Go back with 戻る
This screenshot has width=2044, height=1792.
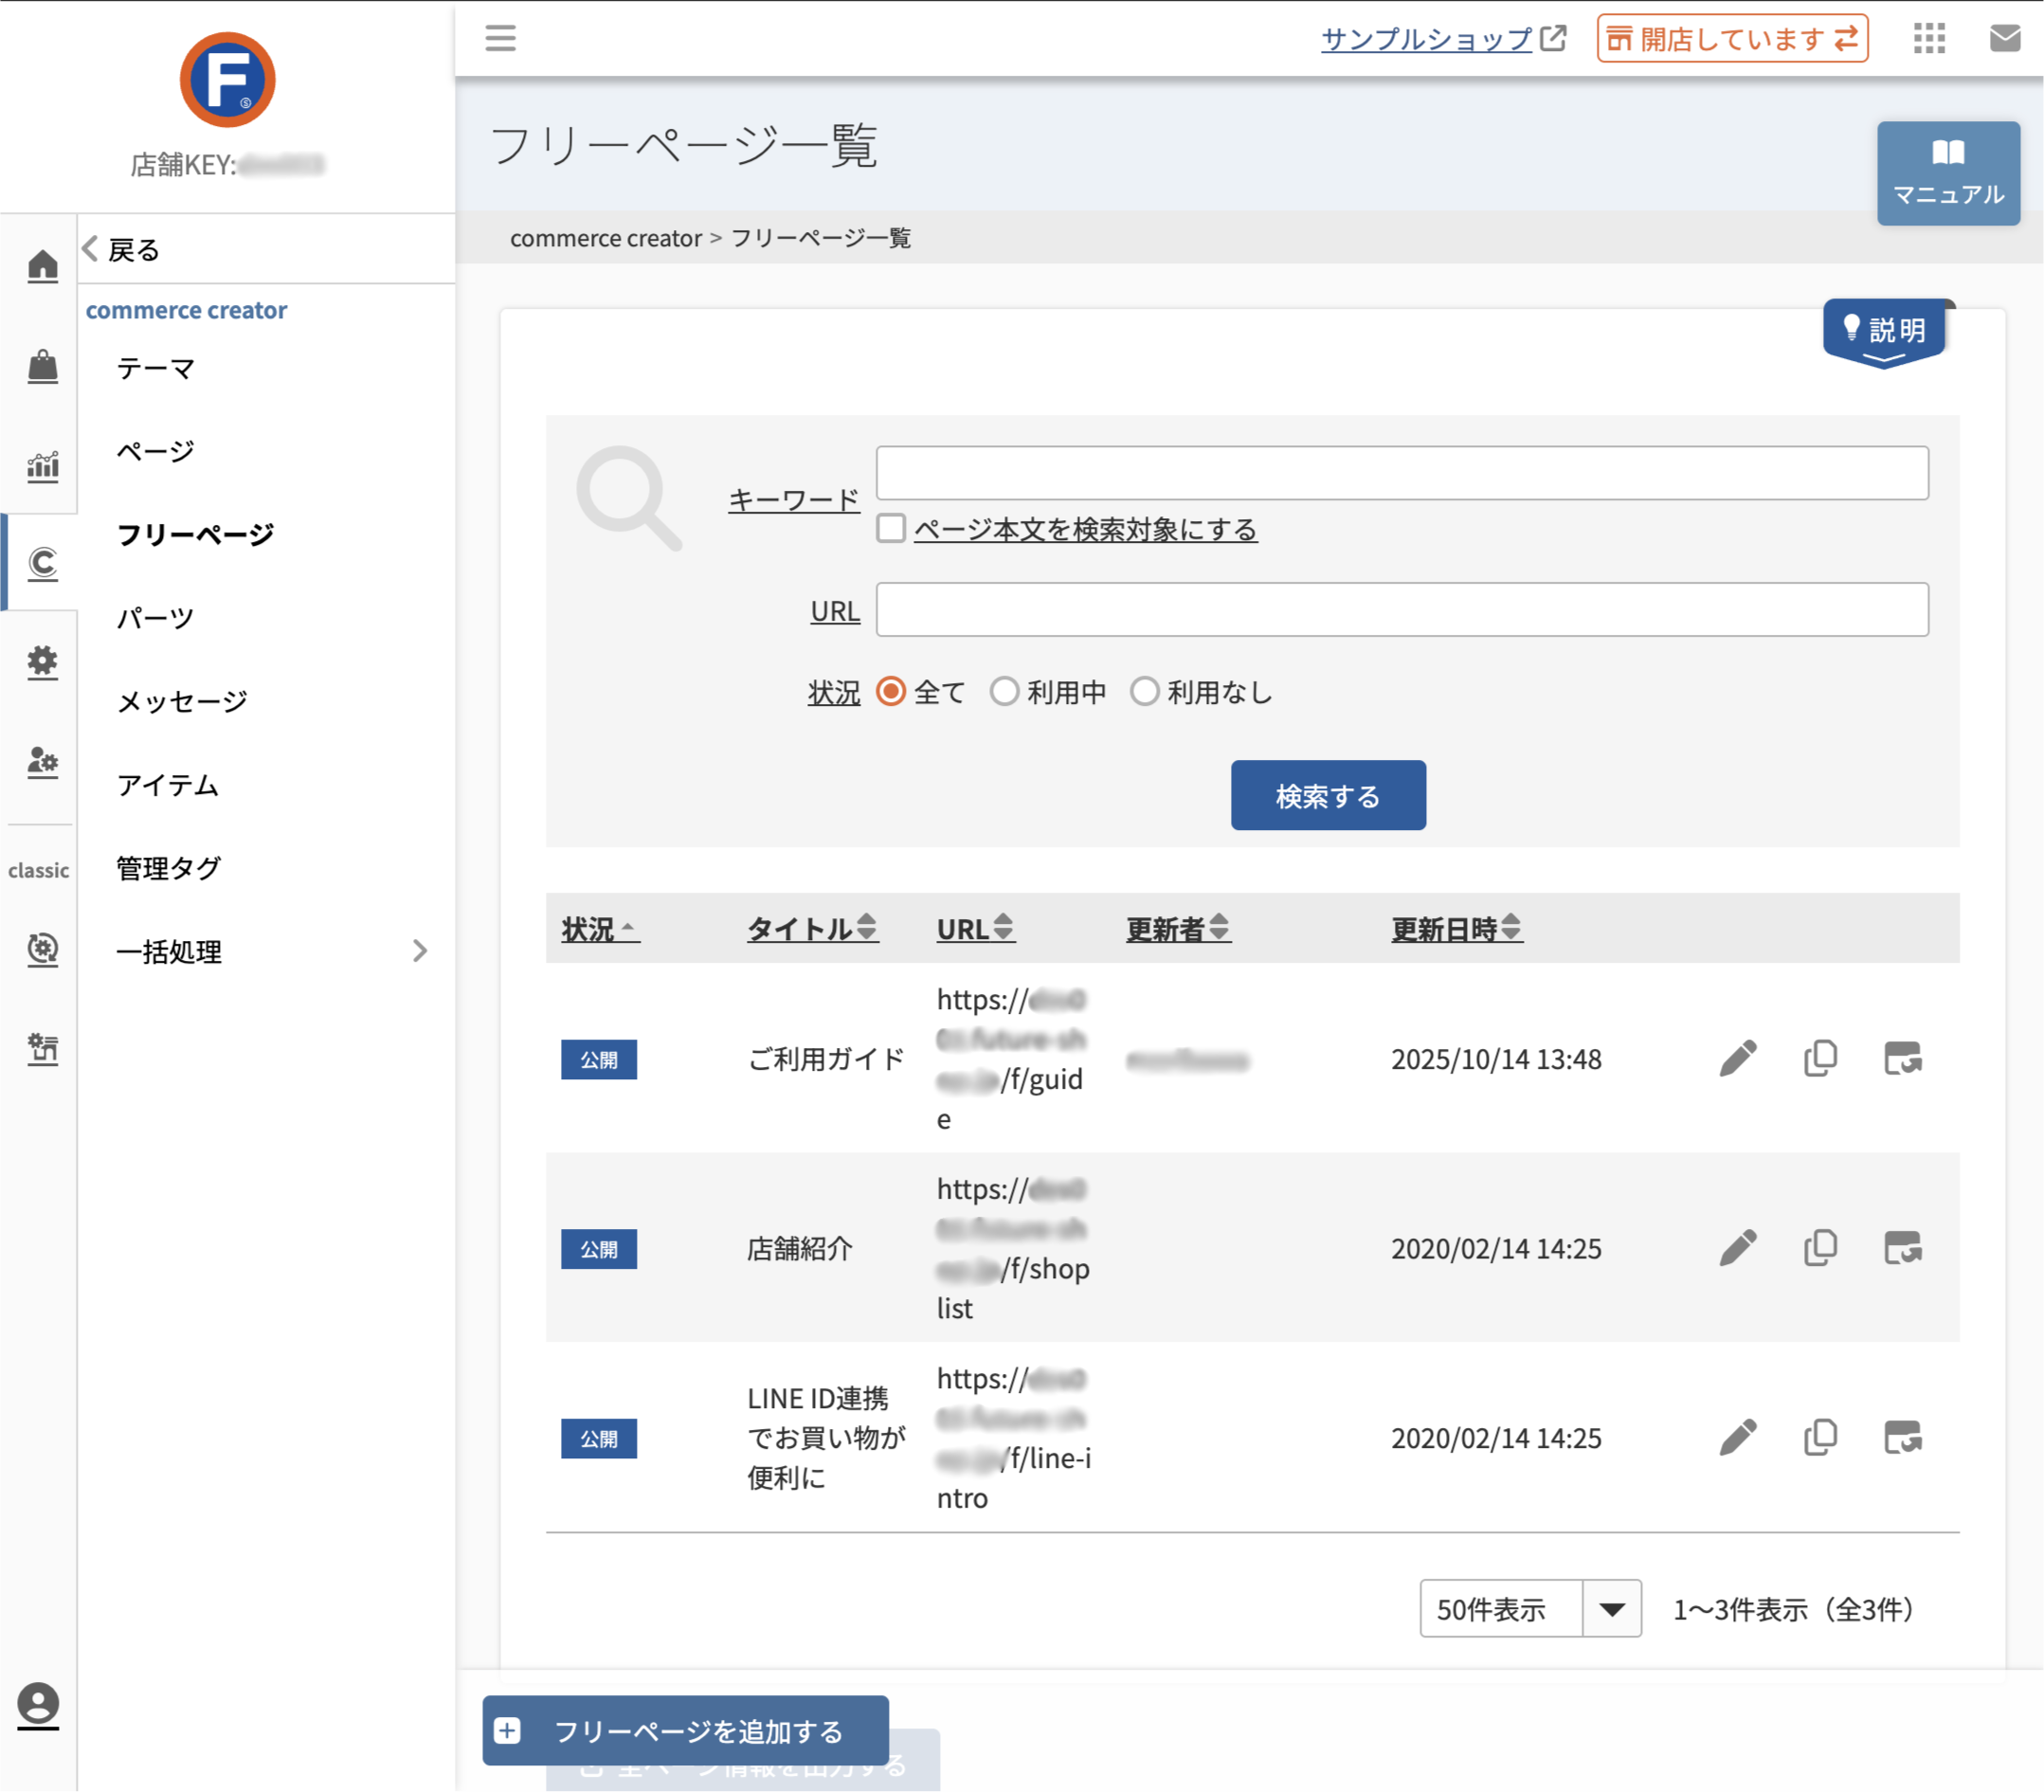(122, 249)
